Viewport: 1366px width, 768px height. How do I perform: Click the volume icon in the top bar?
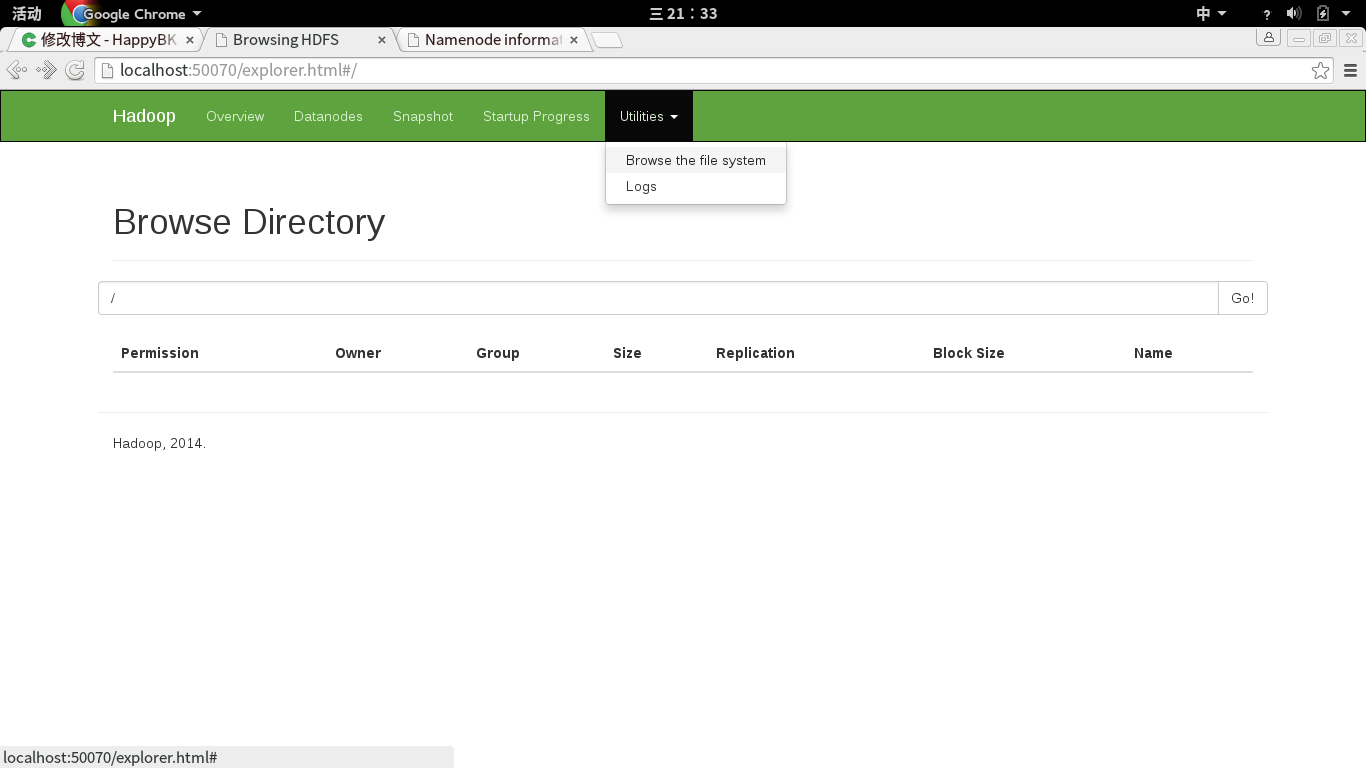(1294, 14)
